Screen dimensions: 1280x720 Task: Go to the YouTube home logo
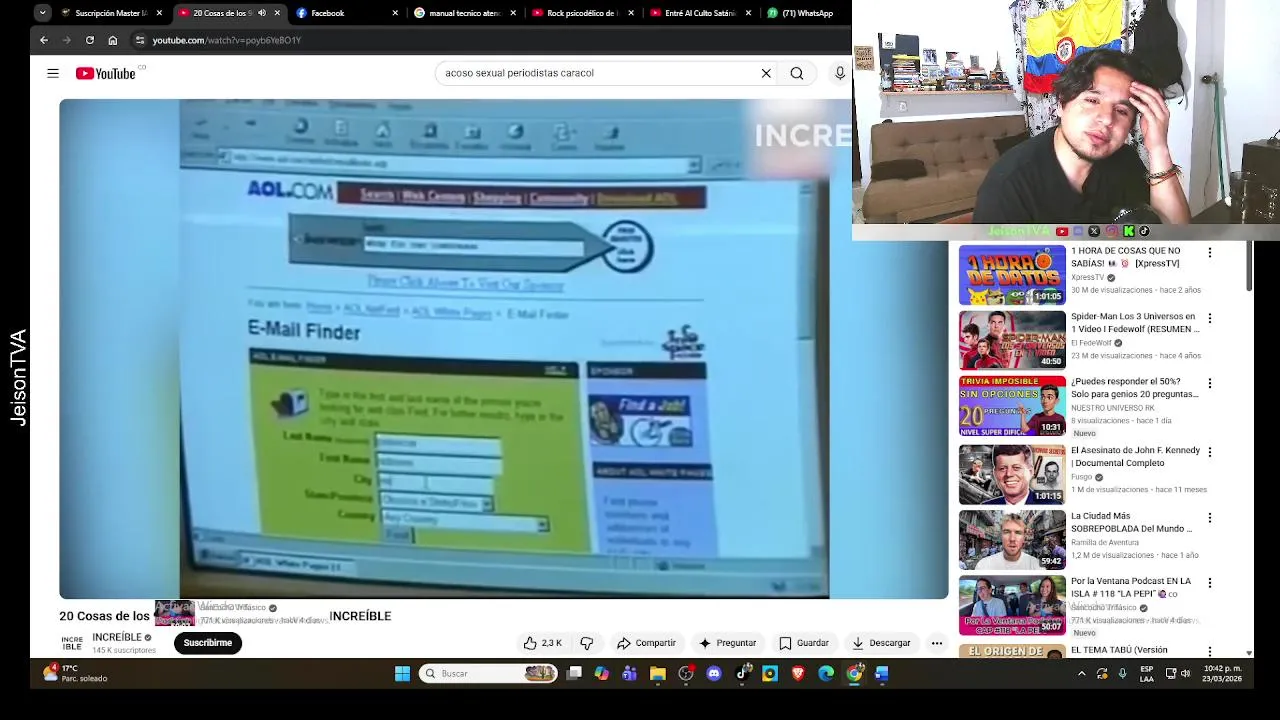tap(105, 73)
